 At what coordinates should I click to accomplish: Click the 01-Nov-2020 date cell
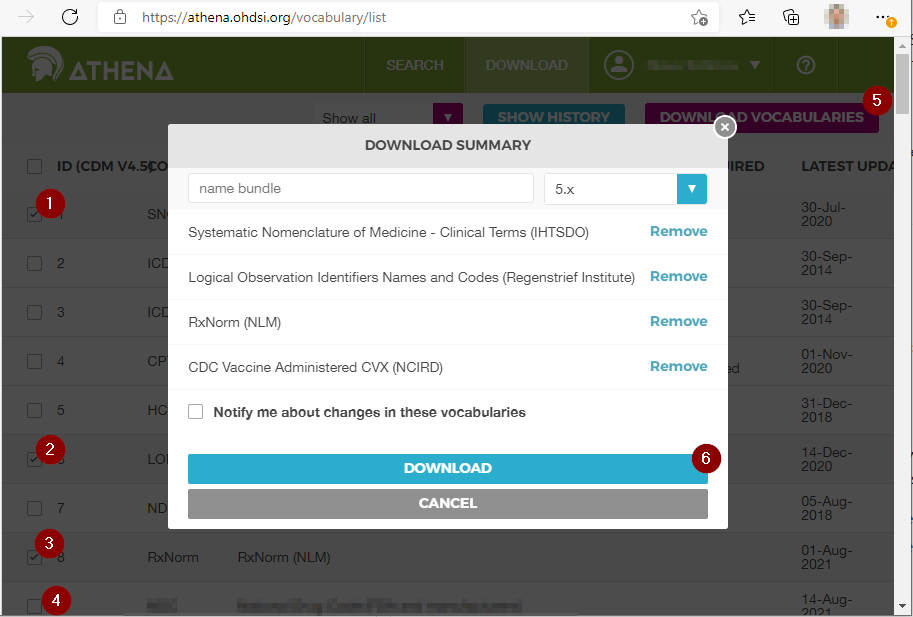[826, 361]
